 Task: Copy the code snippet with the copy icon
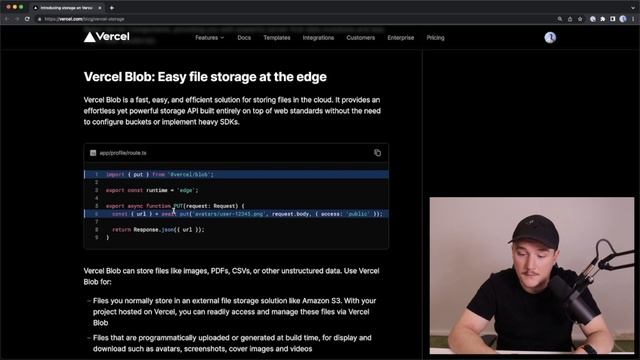pos(378,153)
